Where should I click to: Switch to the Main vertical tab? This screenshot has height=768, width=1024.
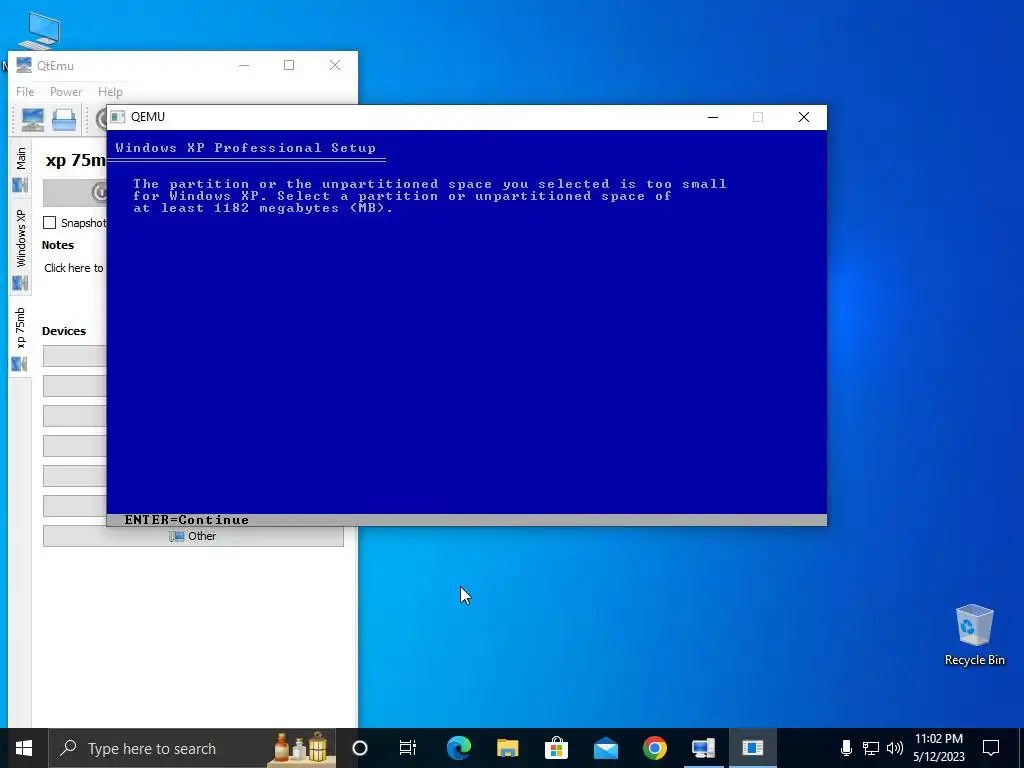(20, 169)
